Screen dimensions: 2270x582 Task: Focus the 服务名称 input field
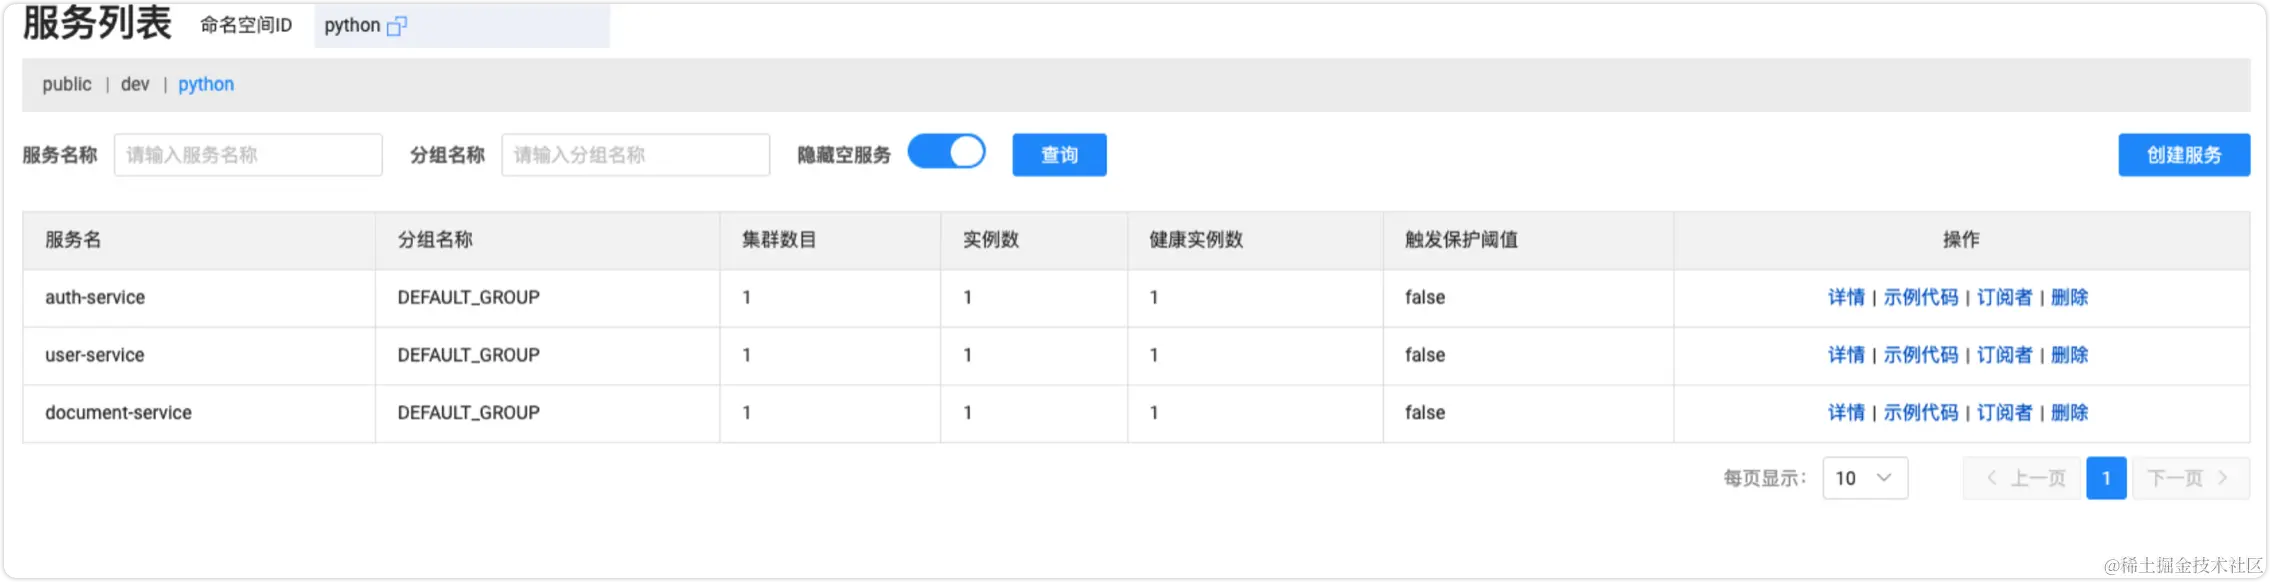[x=248, y=155]
